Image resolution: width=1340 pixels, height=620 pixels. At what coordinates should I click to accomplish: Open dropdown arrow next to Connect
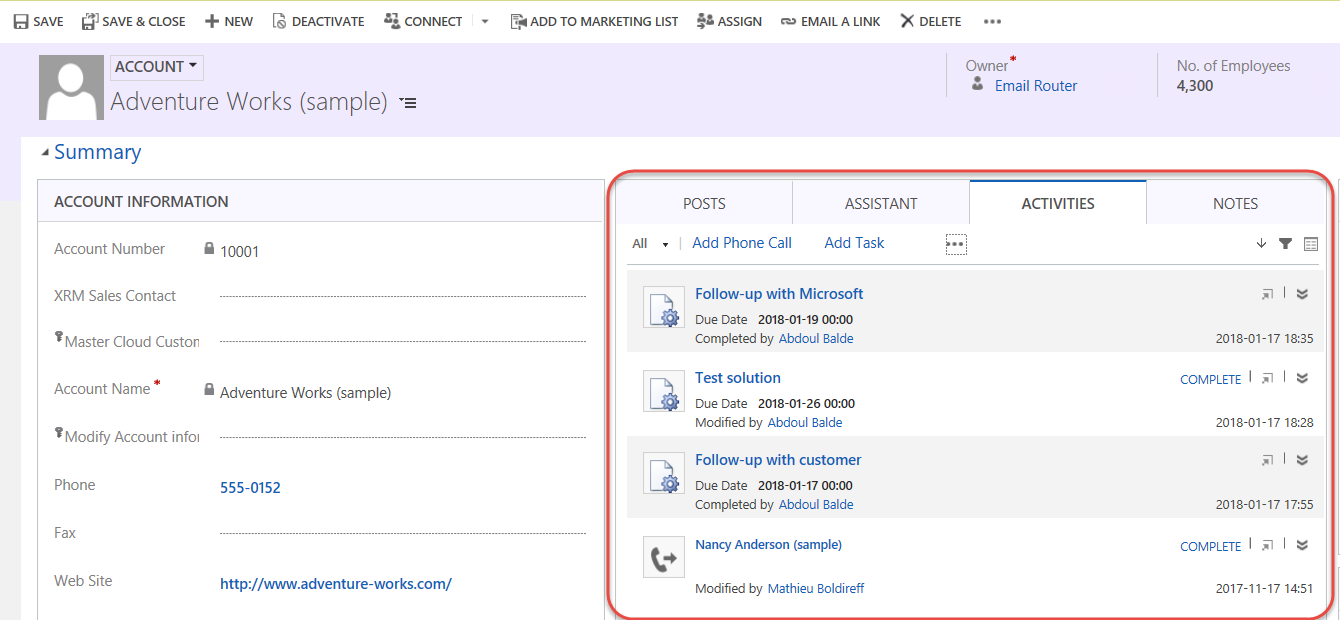pos(485,21)
